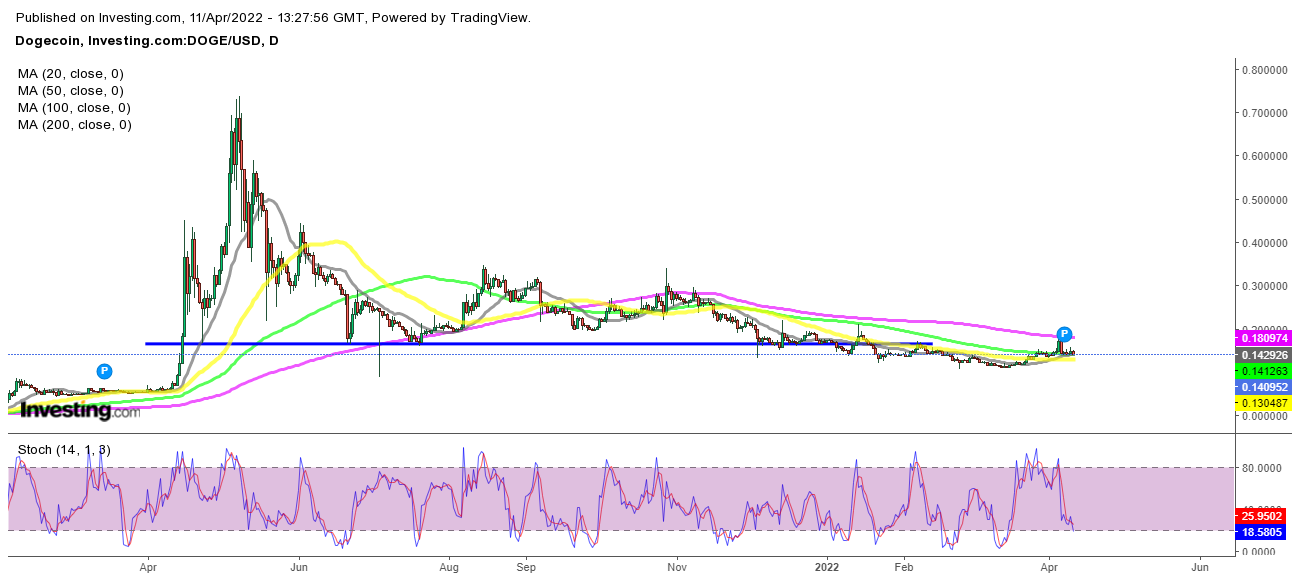Select the blue 0.140952 price label
1299x580 pixels.
(x=1264, y=387)
